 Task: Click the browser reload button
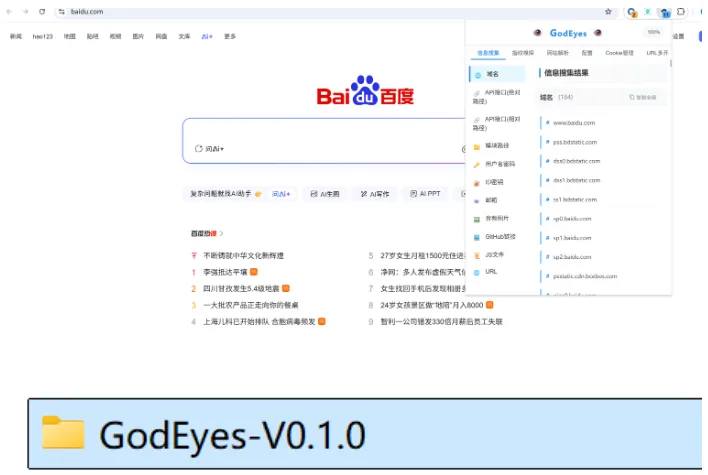coord(42,12)
